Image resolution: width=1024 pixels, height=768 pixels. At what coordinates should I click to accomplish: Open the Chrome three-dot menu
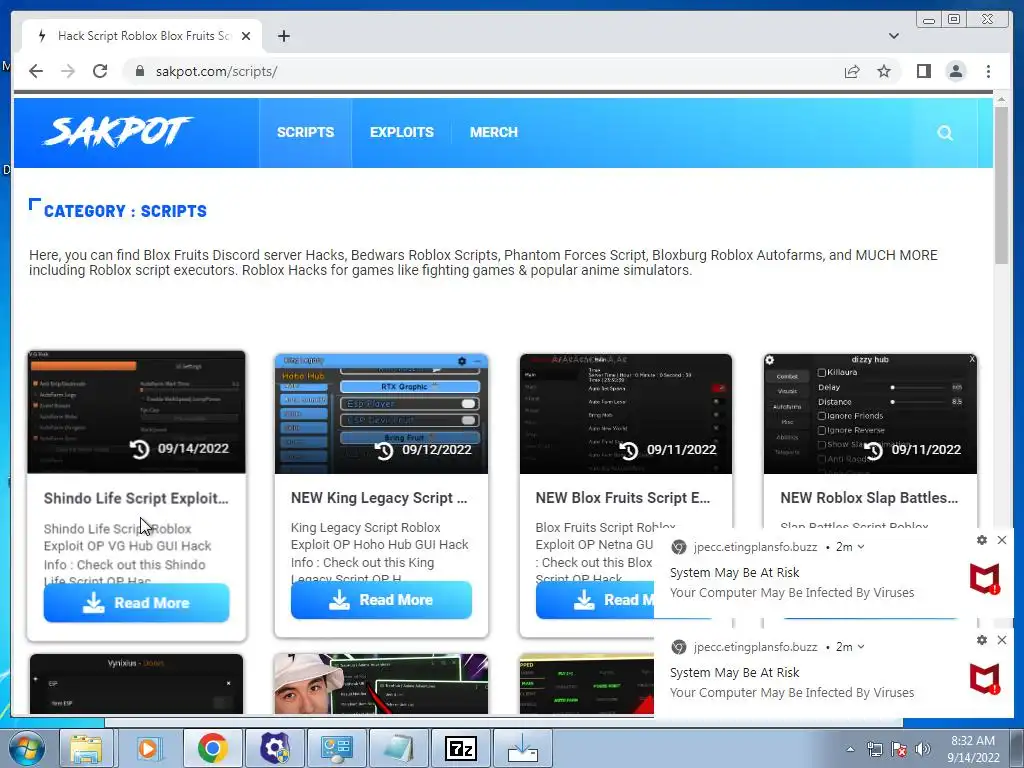click(x=988, y=71)
